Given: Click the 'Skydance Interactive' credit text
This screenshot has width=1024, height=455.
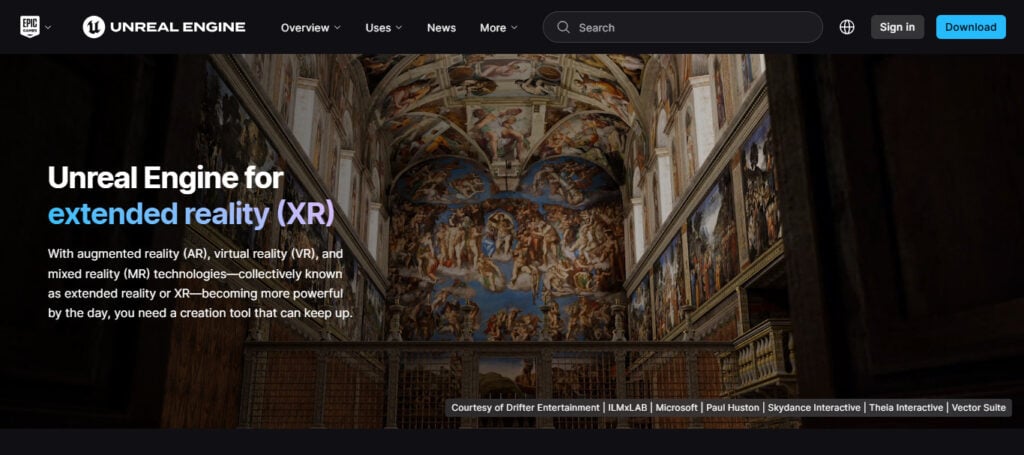Looking at the screenshot, I should (814, 407).
